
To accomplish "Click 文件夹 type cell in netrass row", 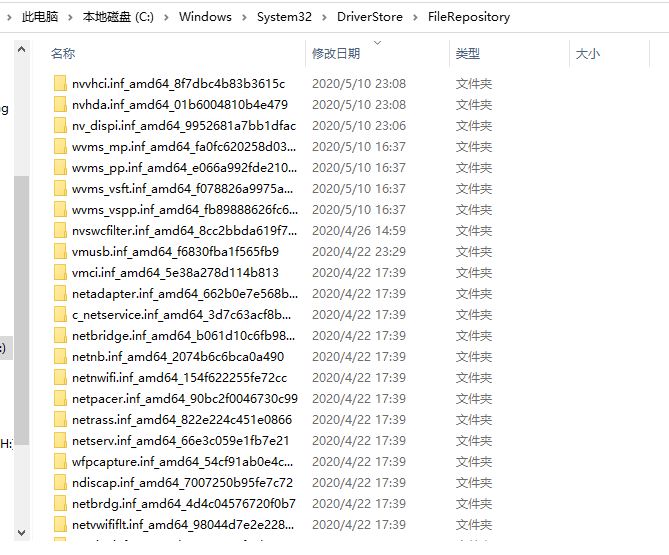I will click(474, 419).
